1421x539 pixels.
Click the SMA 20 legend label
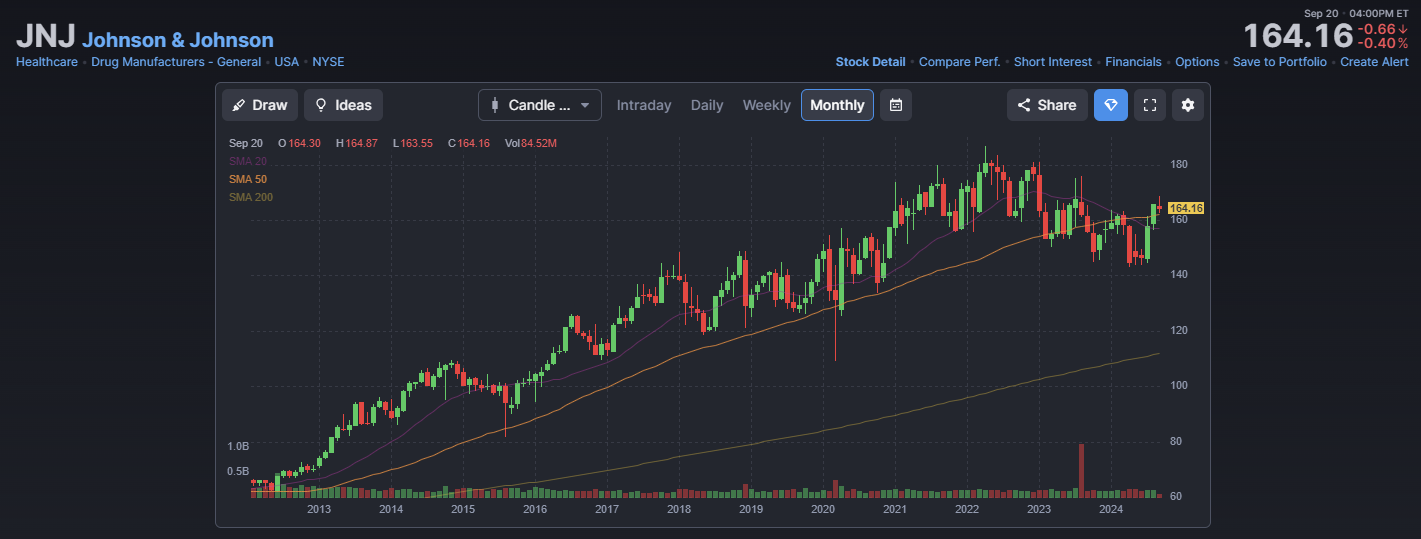[x=248, y=161]
